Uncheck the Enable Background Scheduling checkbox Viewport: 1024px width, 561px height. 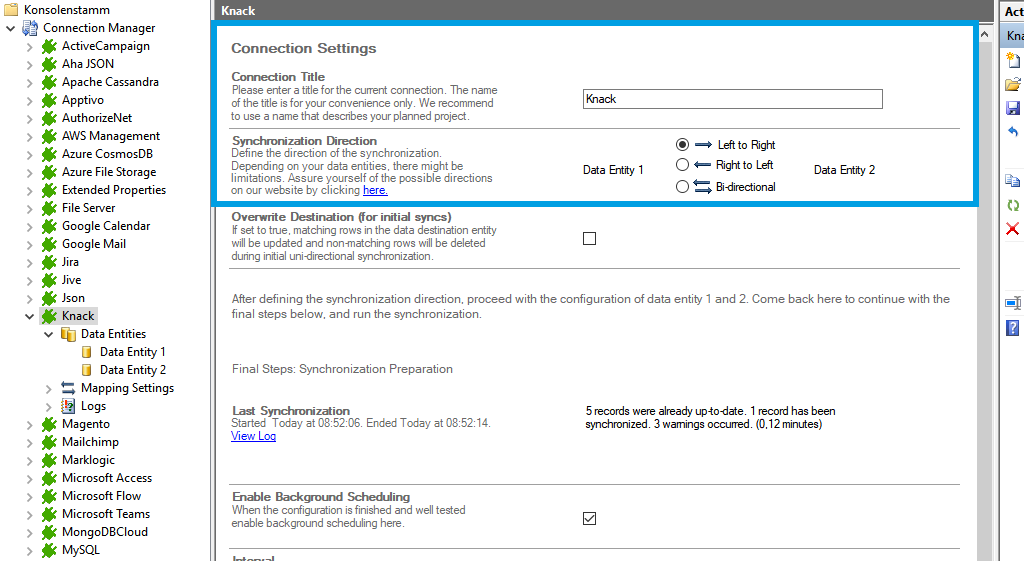click(x=589, y=518)
